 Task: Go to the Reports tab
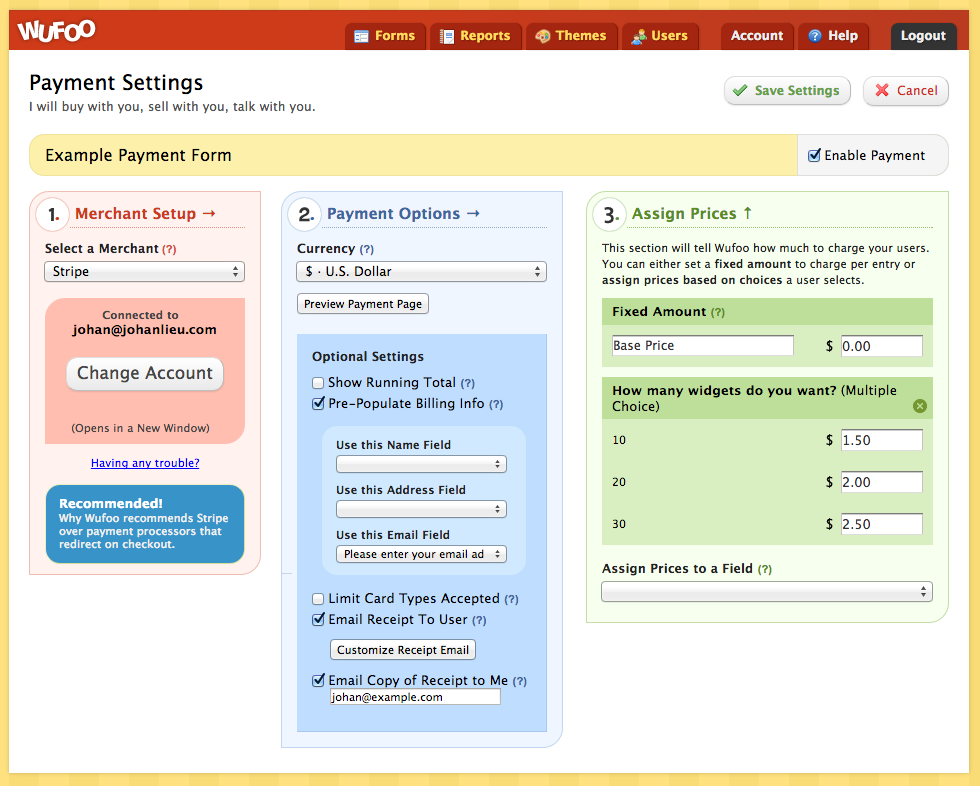pyautogui.click(x=476, y=36)
